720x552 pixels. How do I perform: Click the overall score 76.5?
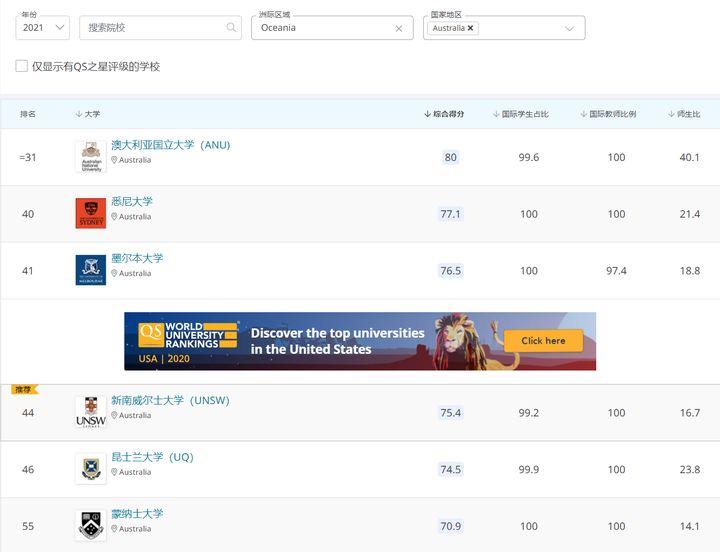450,270
